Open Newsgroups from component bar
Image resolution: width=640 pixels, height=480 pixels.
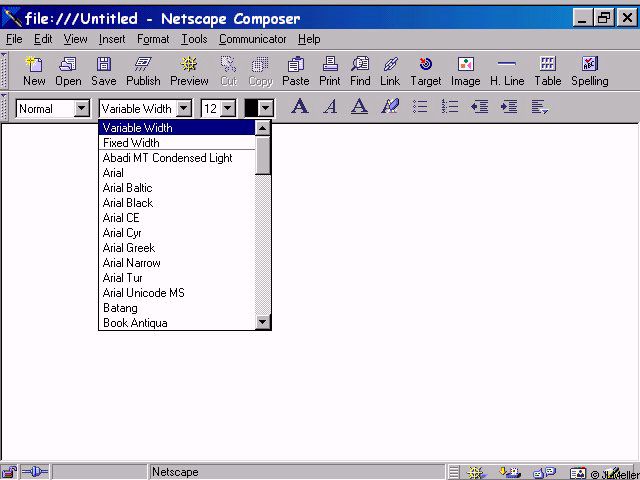tap(545, 473)
